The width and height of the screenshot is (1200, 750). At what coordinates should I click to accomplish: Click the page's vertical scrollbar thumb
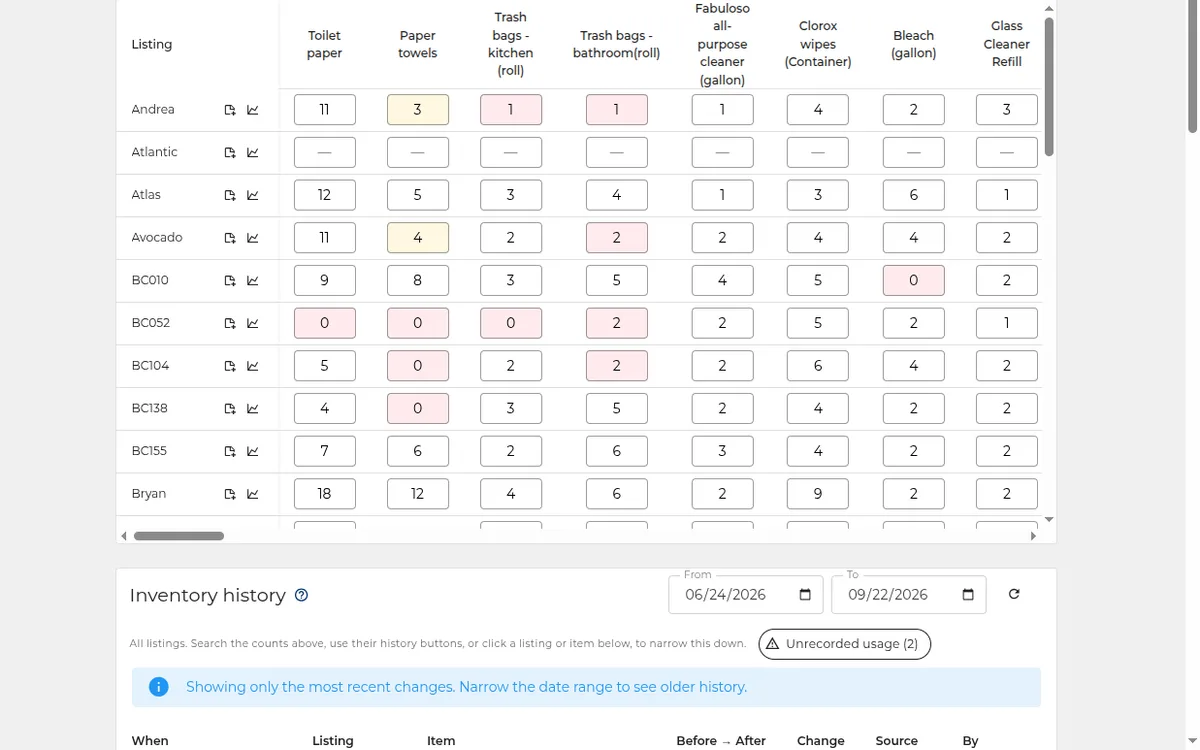click(x=1192, y=68)
